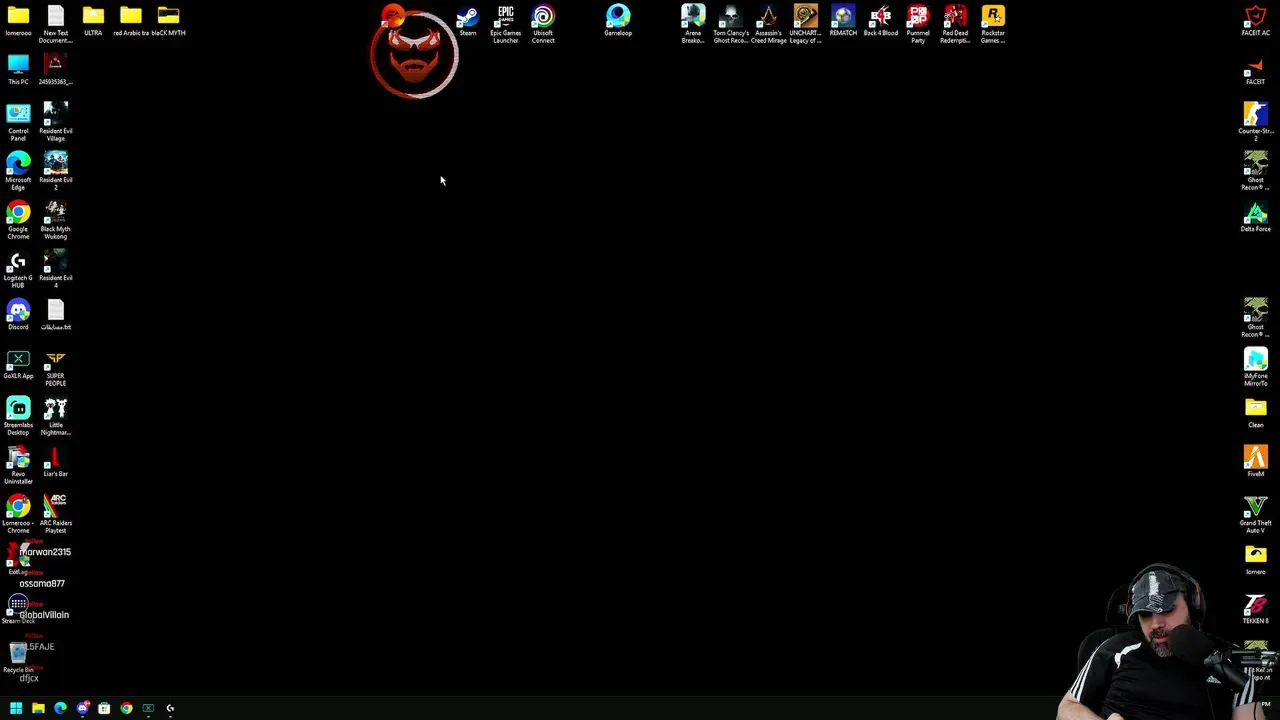Click Back 4 Blood shortcut

[x=880, y=21]
